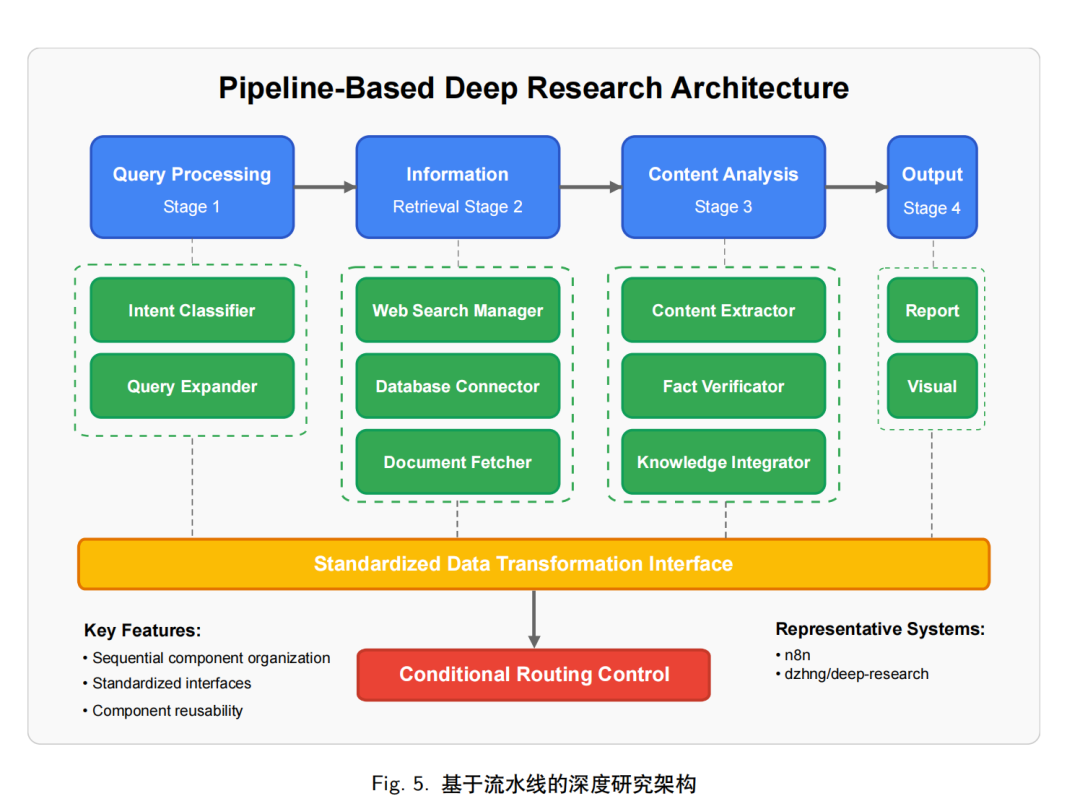Click the Standardized Data Transformation Interface bar
Screen dimensions: 1080x809
pyautogui.click(x=534, y=564)
